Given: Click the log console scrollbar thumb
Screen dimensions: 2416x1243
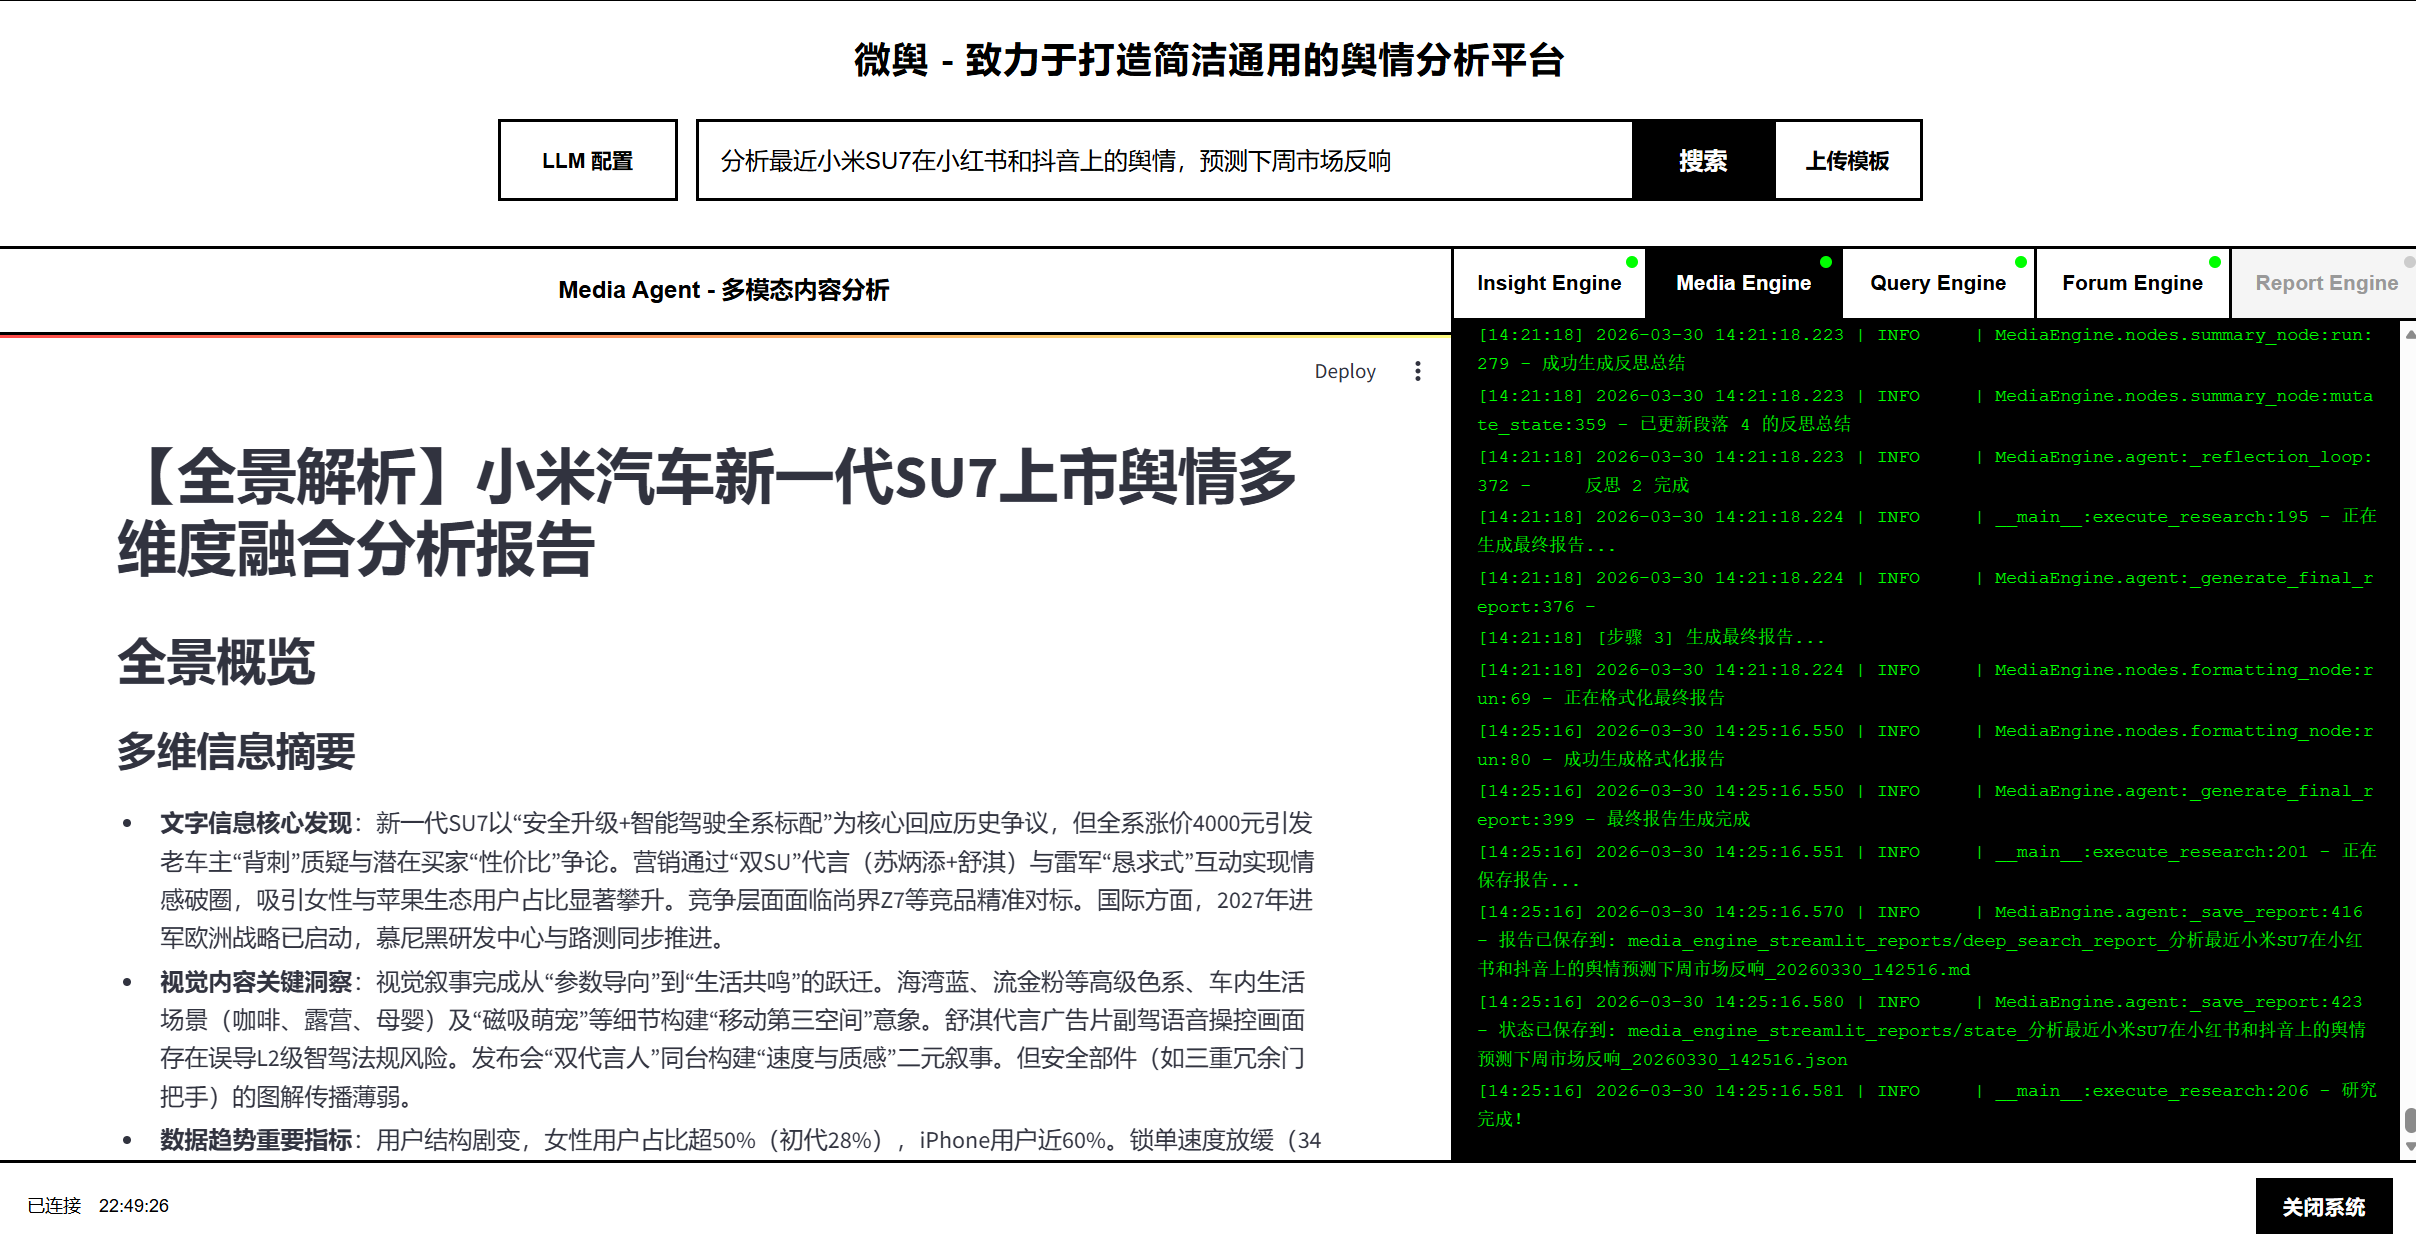Looking at the screenshot, I should pos(2409,1119).
